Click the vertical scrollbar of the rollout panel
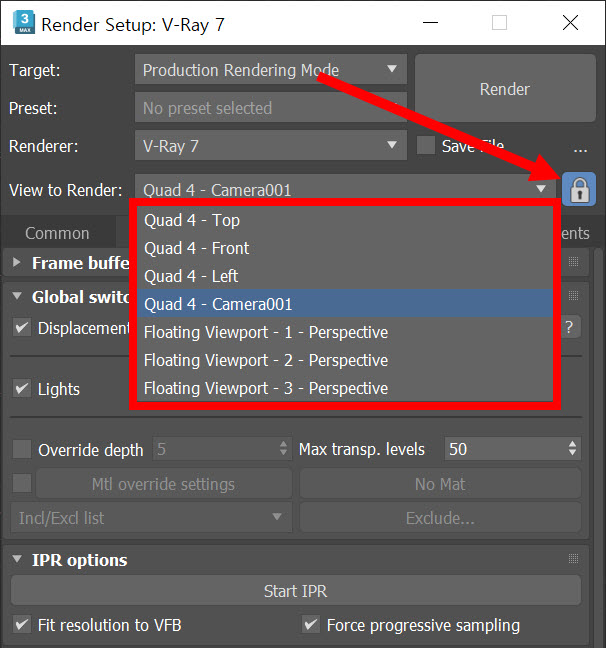 (x=598, y=446)
